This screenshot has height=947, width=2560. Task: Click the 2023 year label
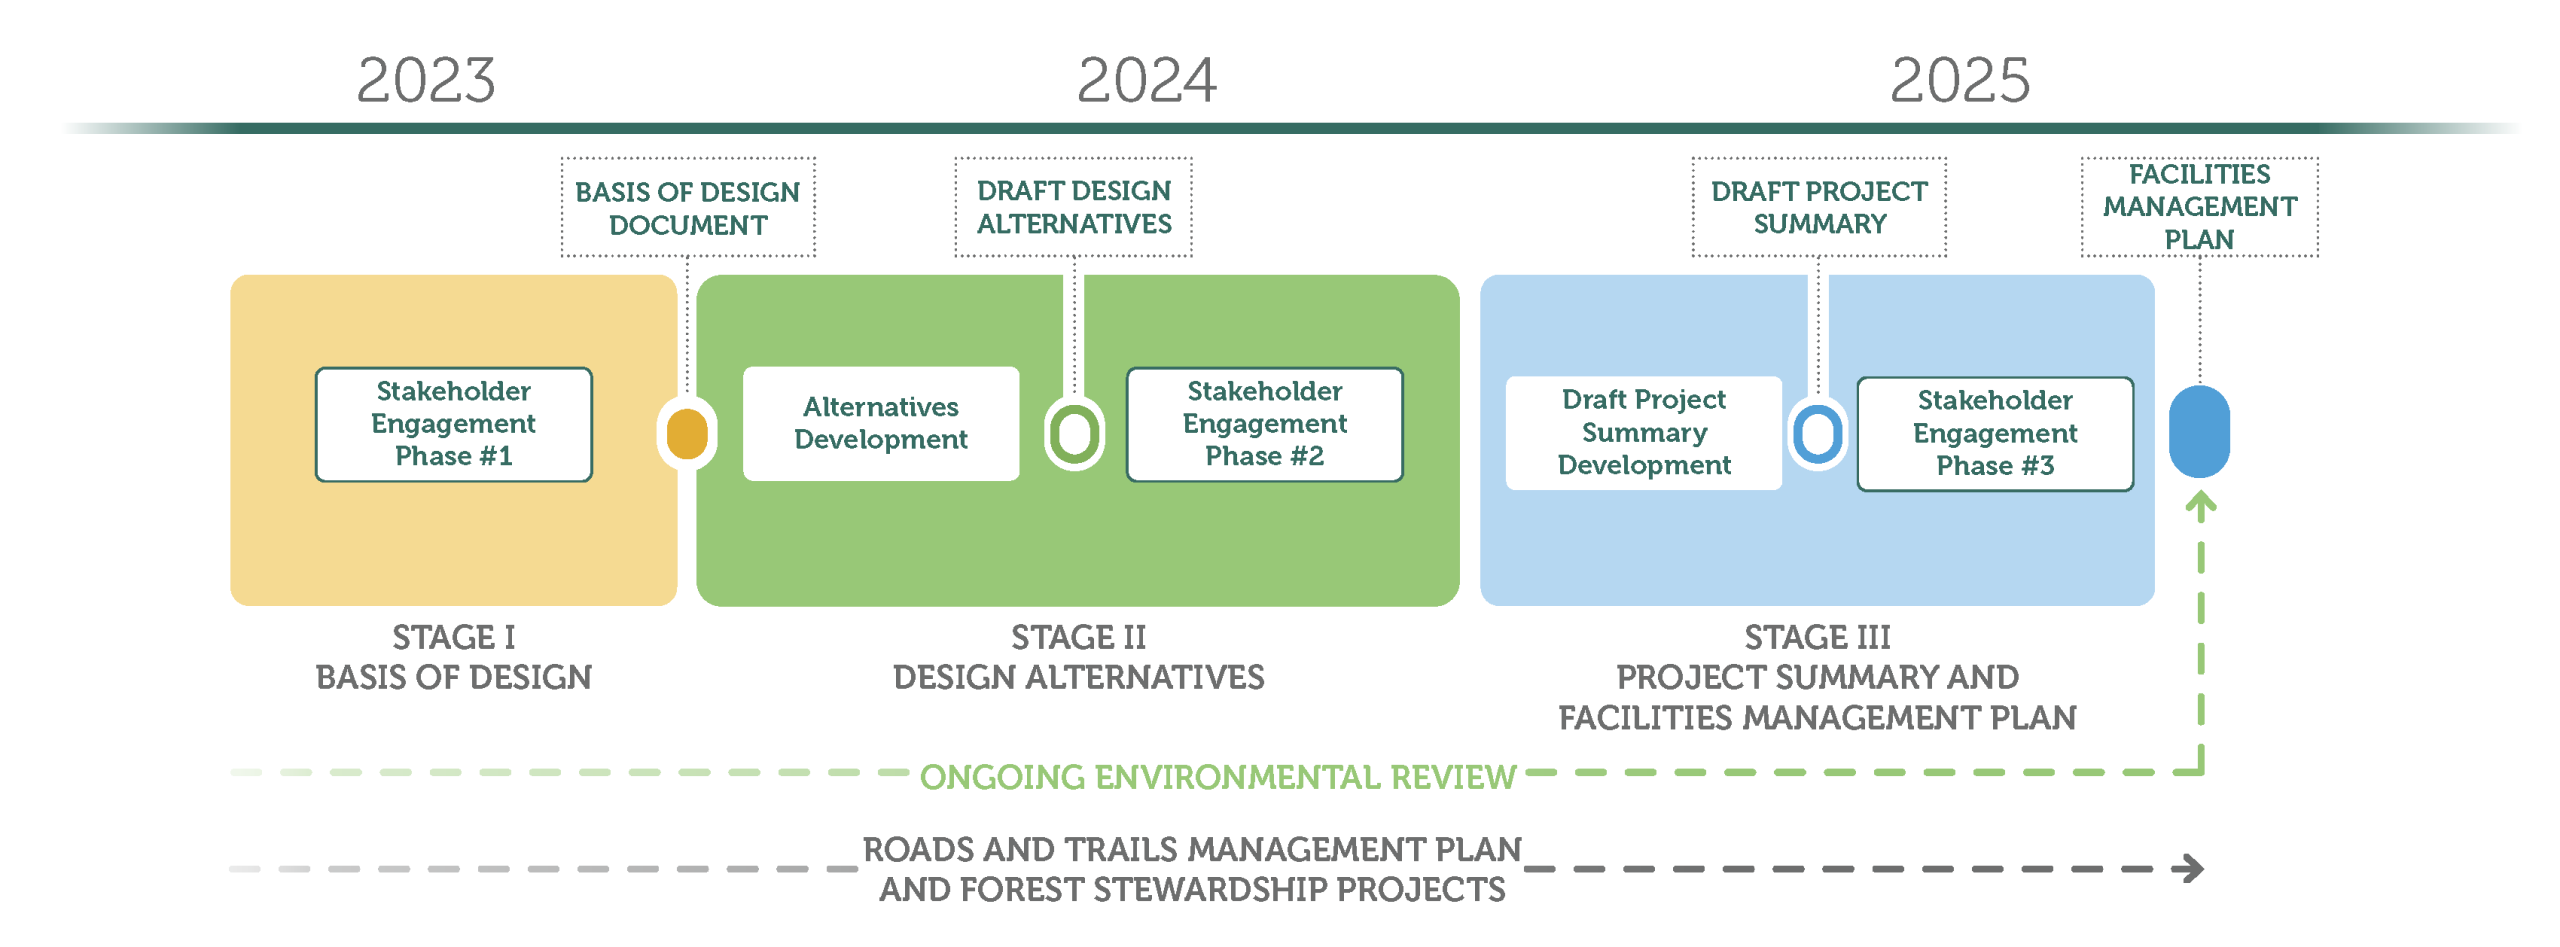[x=426, y=80]
